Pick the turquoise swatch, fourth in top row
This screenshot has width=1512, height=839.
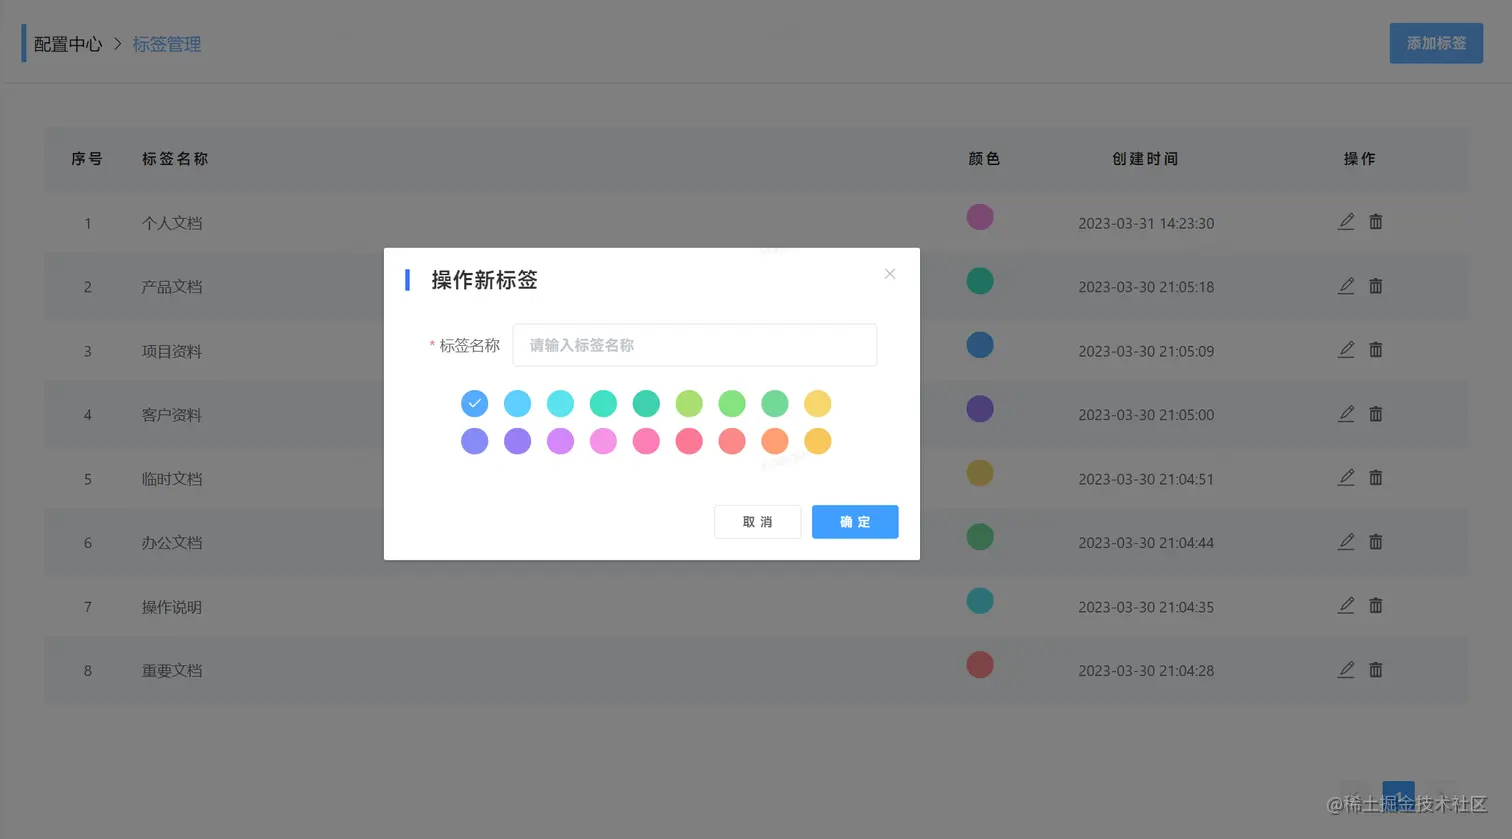[x=603, y=403]
